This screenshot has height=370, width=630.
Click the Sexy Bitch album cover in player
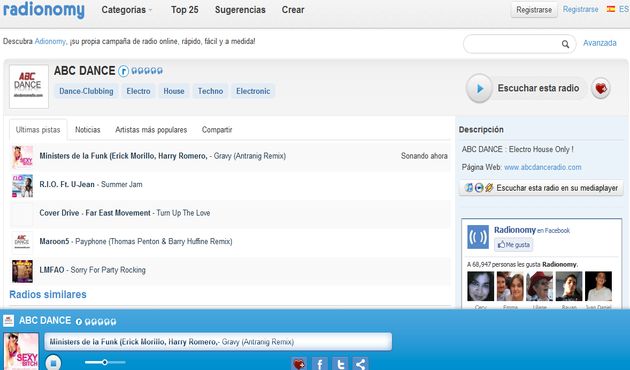21,352
